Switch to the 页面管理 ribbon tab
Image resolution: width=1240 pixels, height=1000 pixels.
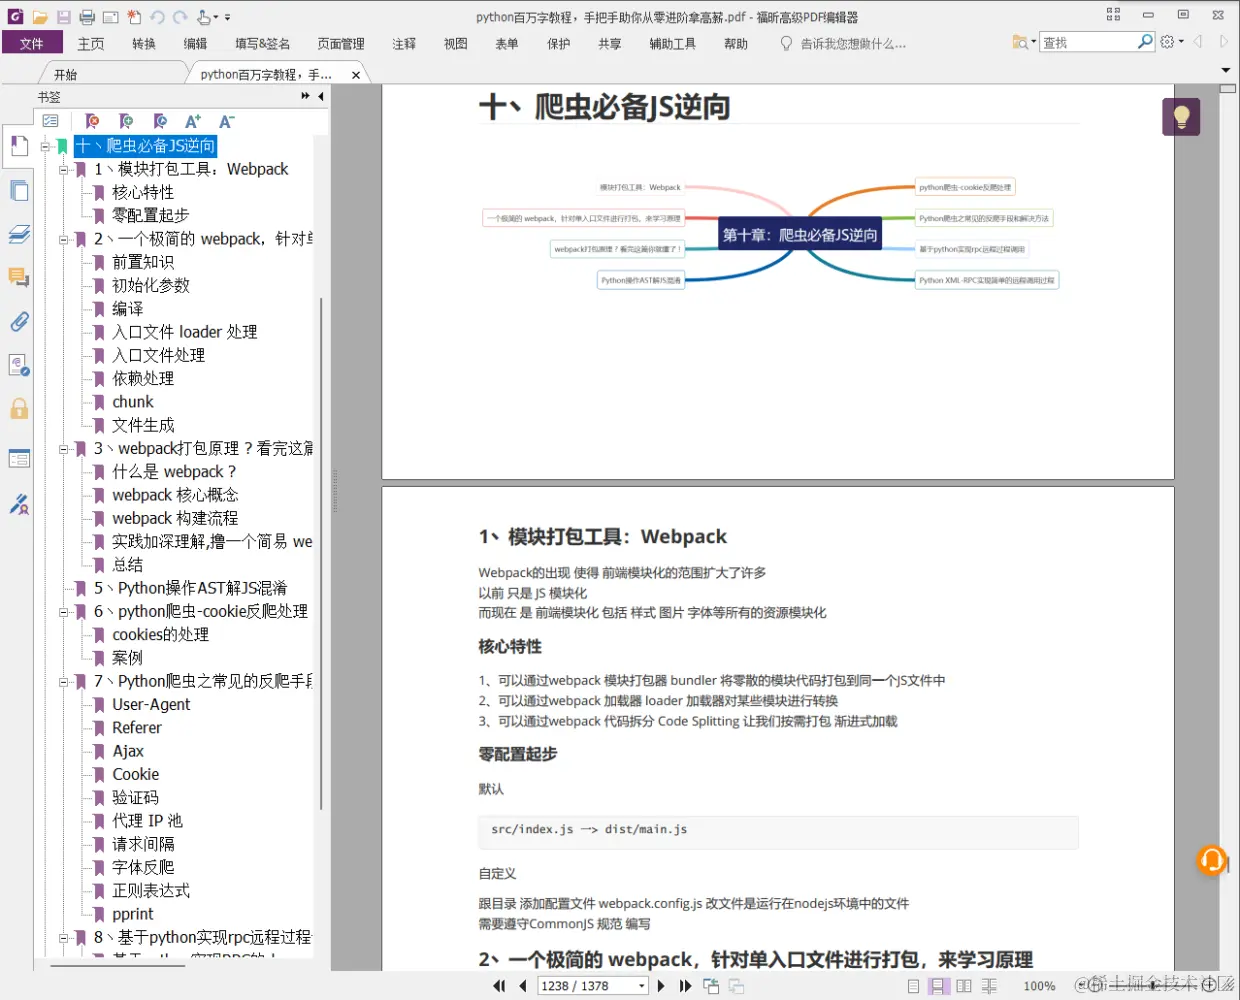pyautogui.click(x=341, y=43)
